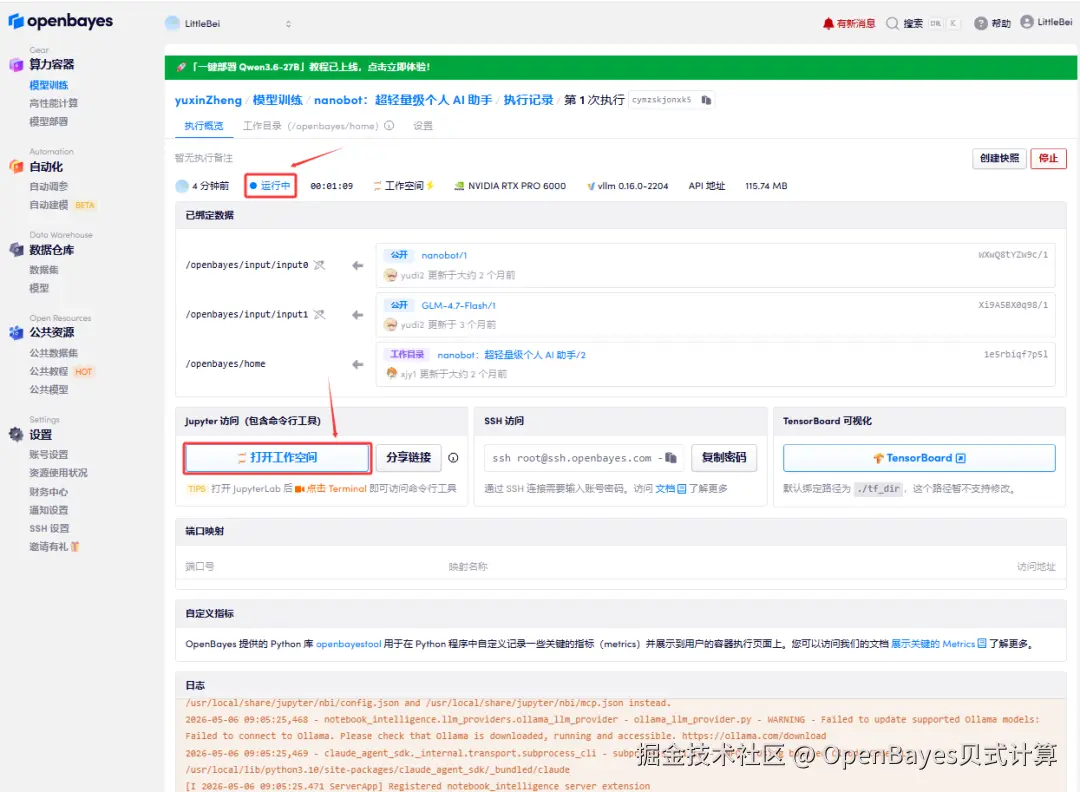This screenshot has height=792, width=1080.
Task: Open 财务中心 in the sidebar
Action: 49,492
